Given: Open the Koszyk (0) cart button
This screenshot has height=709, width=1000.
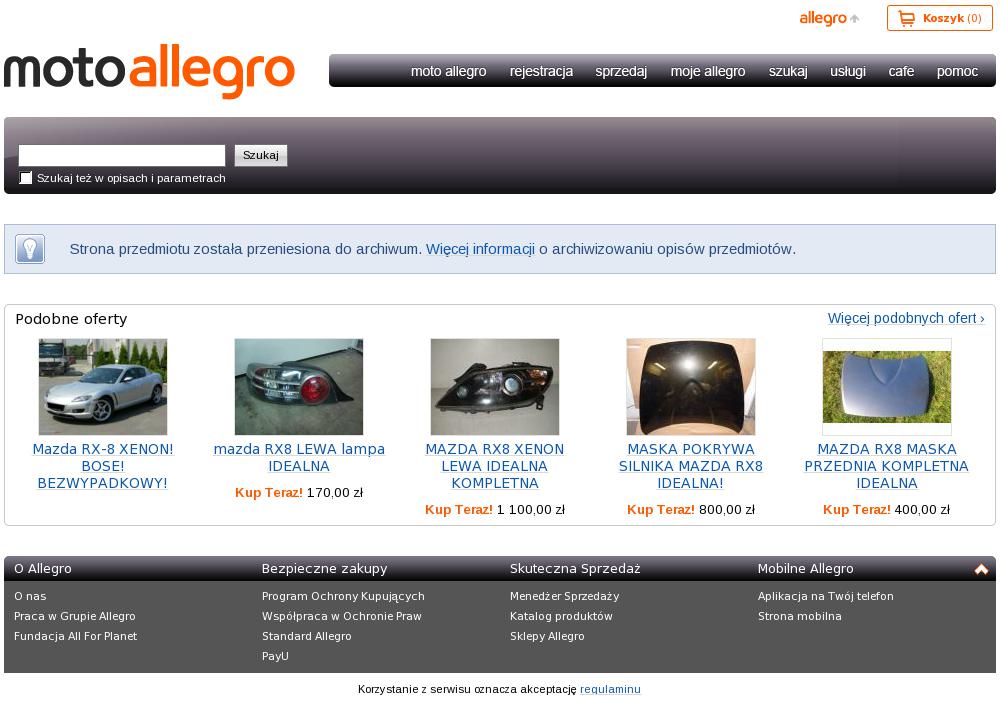Looking at the screenshot, I should point(939,18).
